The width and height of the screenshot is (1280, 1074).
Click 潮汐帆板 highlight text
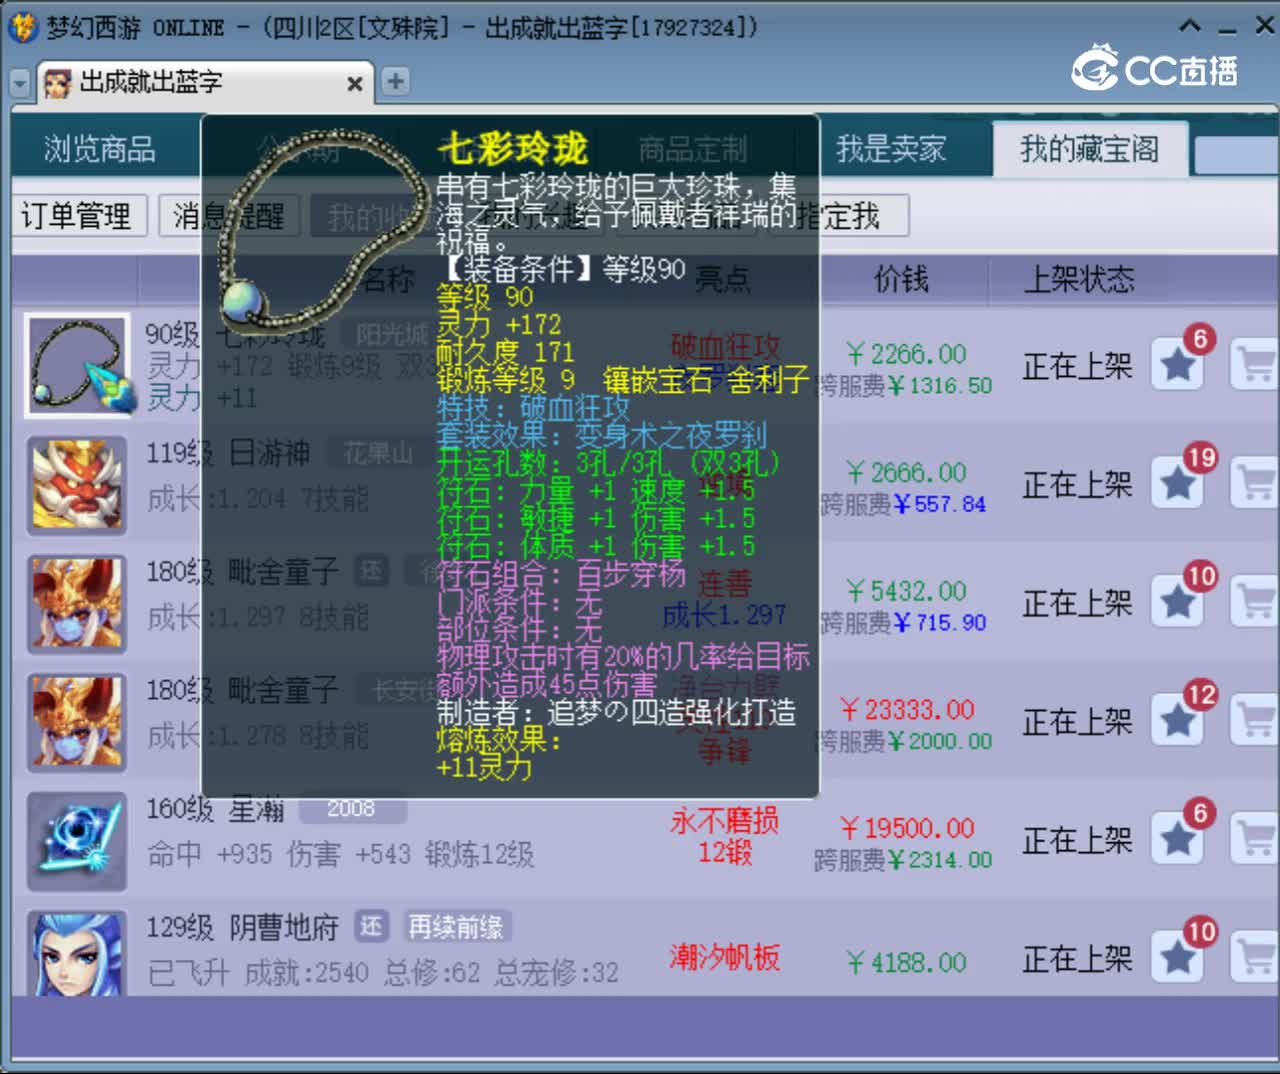(x=724, y=957)
